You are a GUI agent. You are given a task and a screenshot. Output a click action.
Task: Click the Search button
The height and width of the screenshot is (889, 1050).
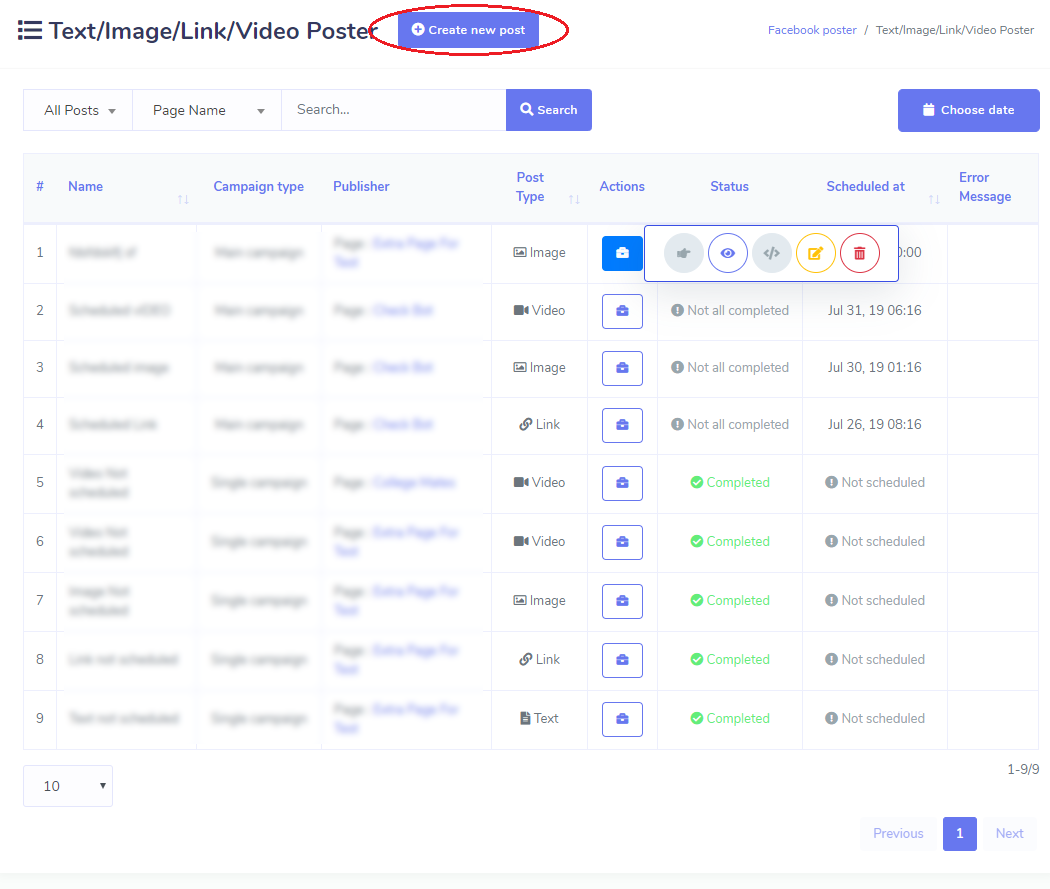[x=548, y=110]
